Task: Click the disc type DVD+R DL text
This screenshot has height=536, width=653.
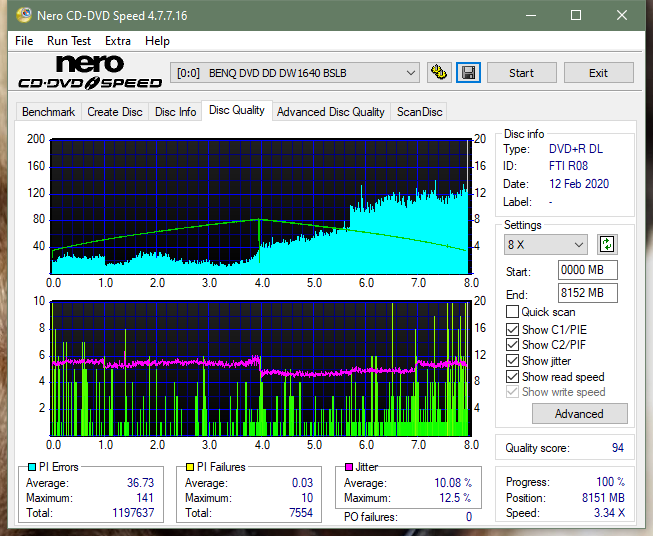Action: tap(576, 149)
